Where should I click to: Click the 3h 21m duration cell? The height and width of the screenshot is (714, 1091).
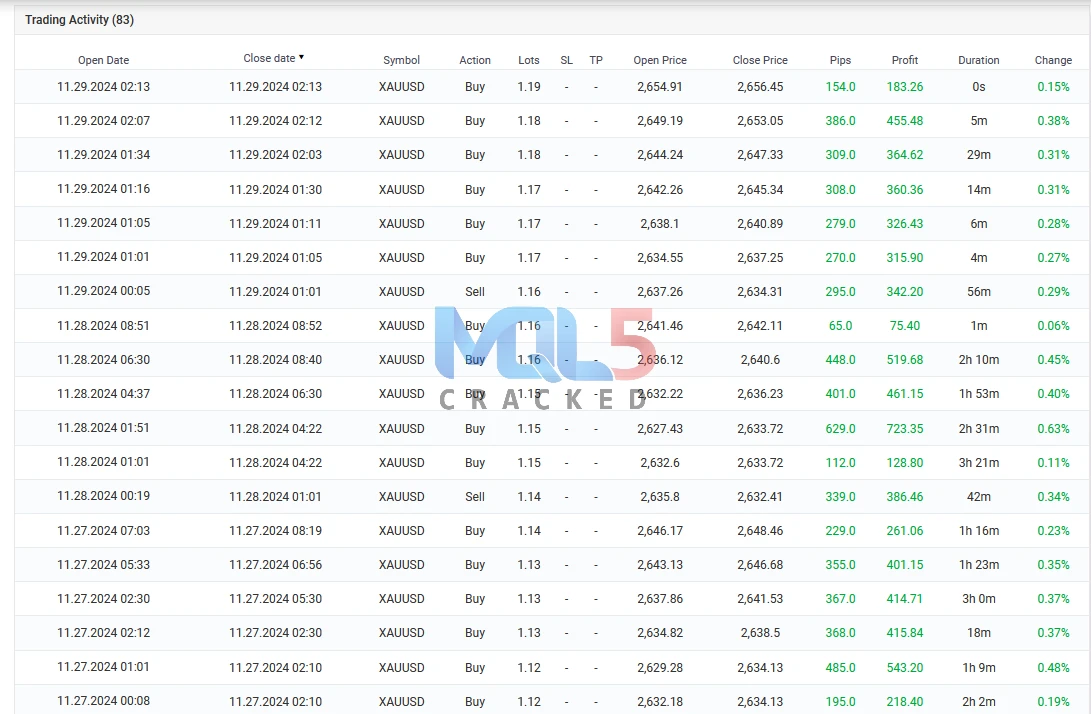[x=978, y=463]
